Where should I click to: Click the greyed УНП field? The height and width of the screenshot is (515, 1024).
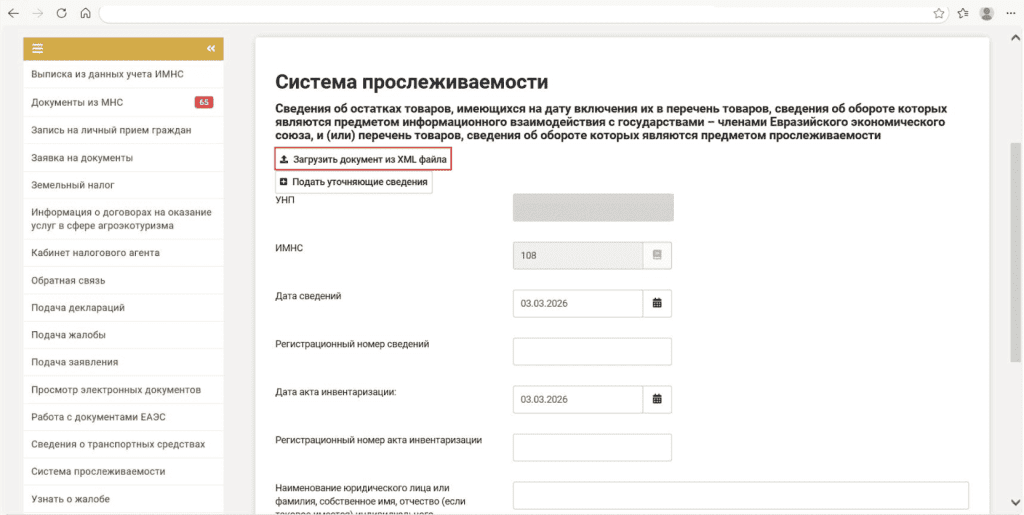[x=593, y=208]
